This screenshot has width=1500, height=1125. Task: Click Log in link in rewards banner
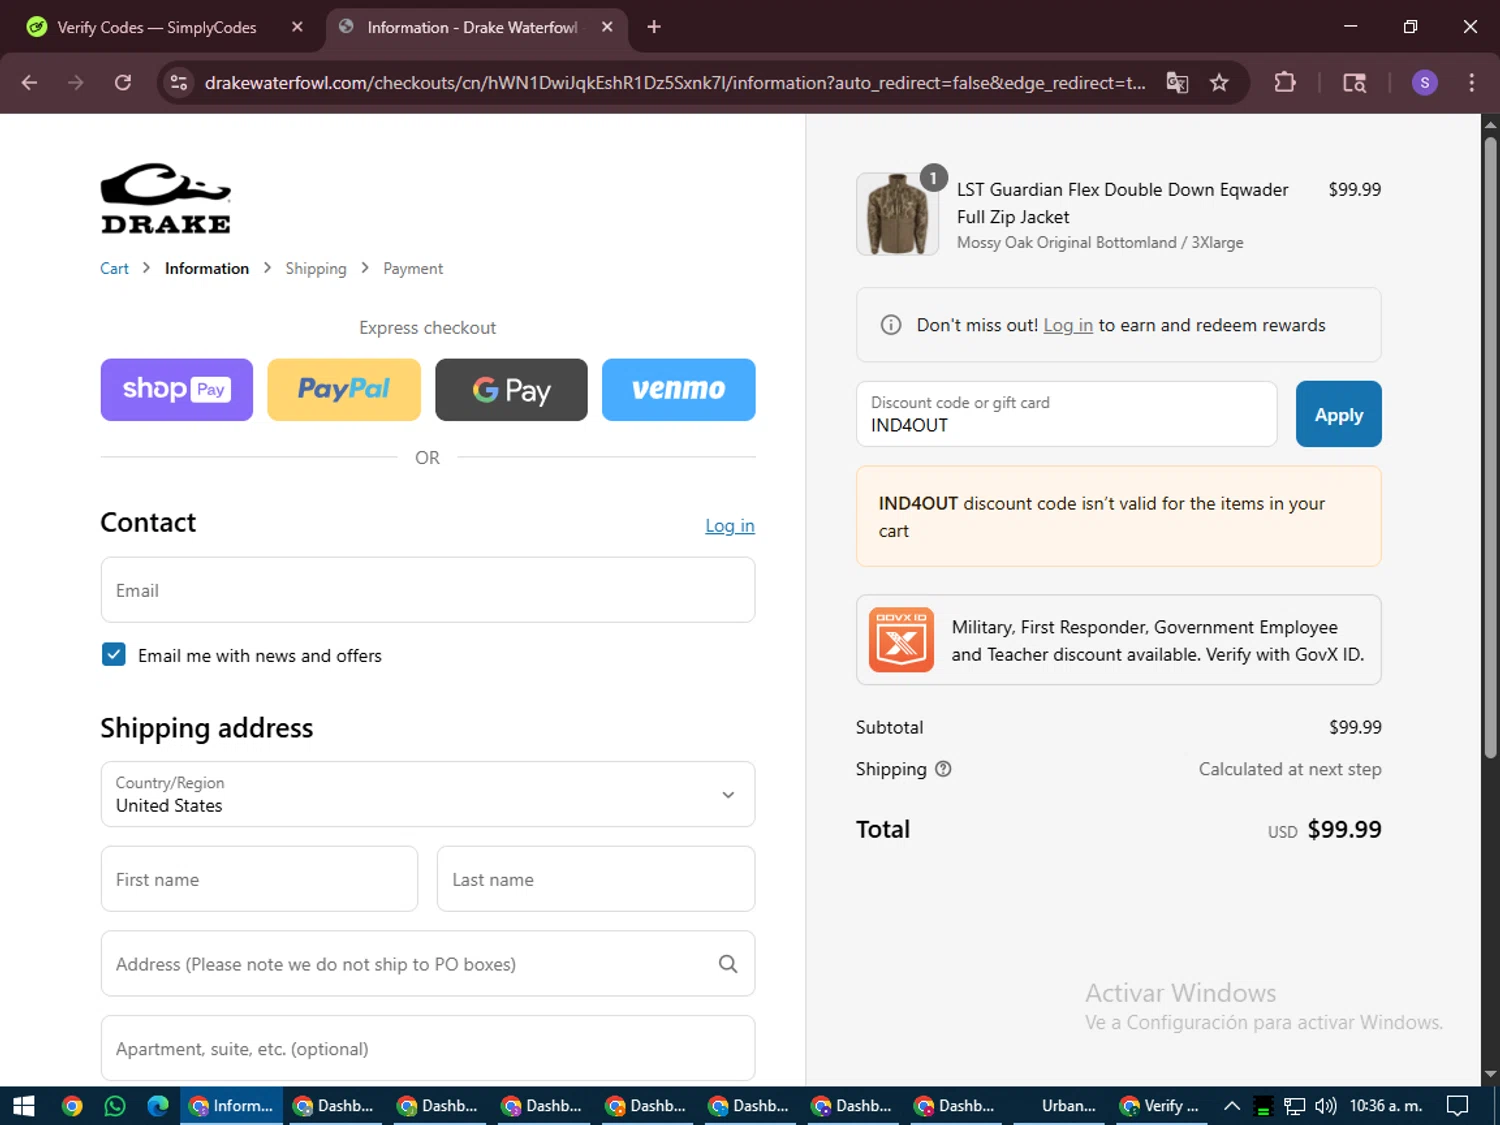pos(1068,325)
